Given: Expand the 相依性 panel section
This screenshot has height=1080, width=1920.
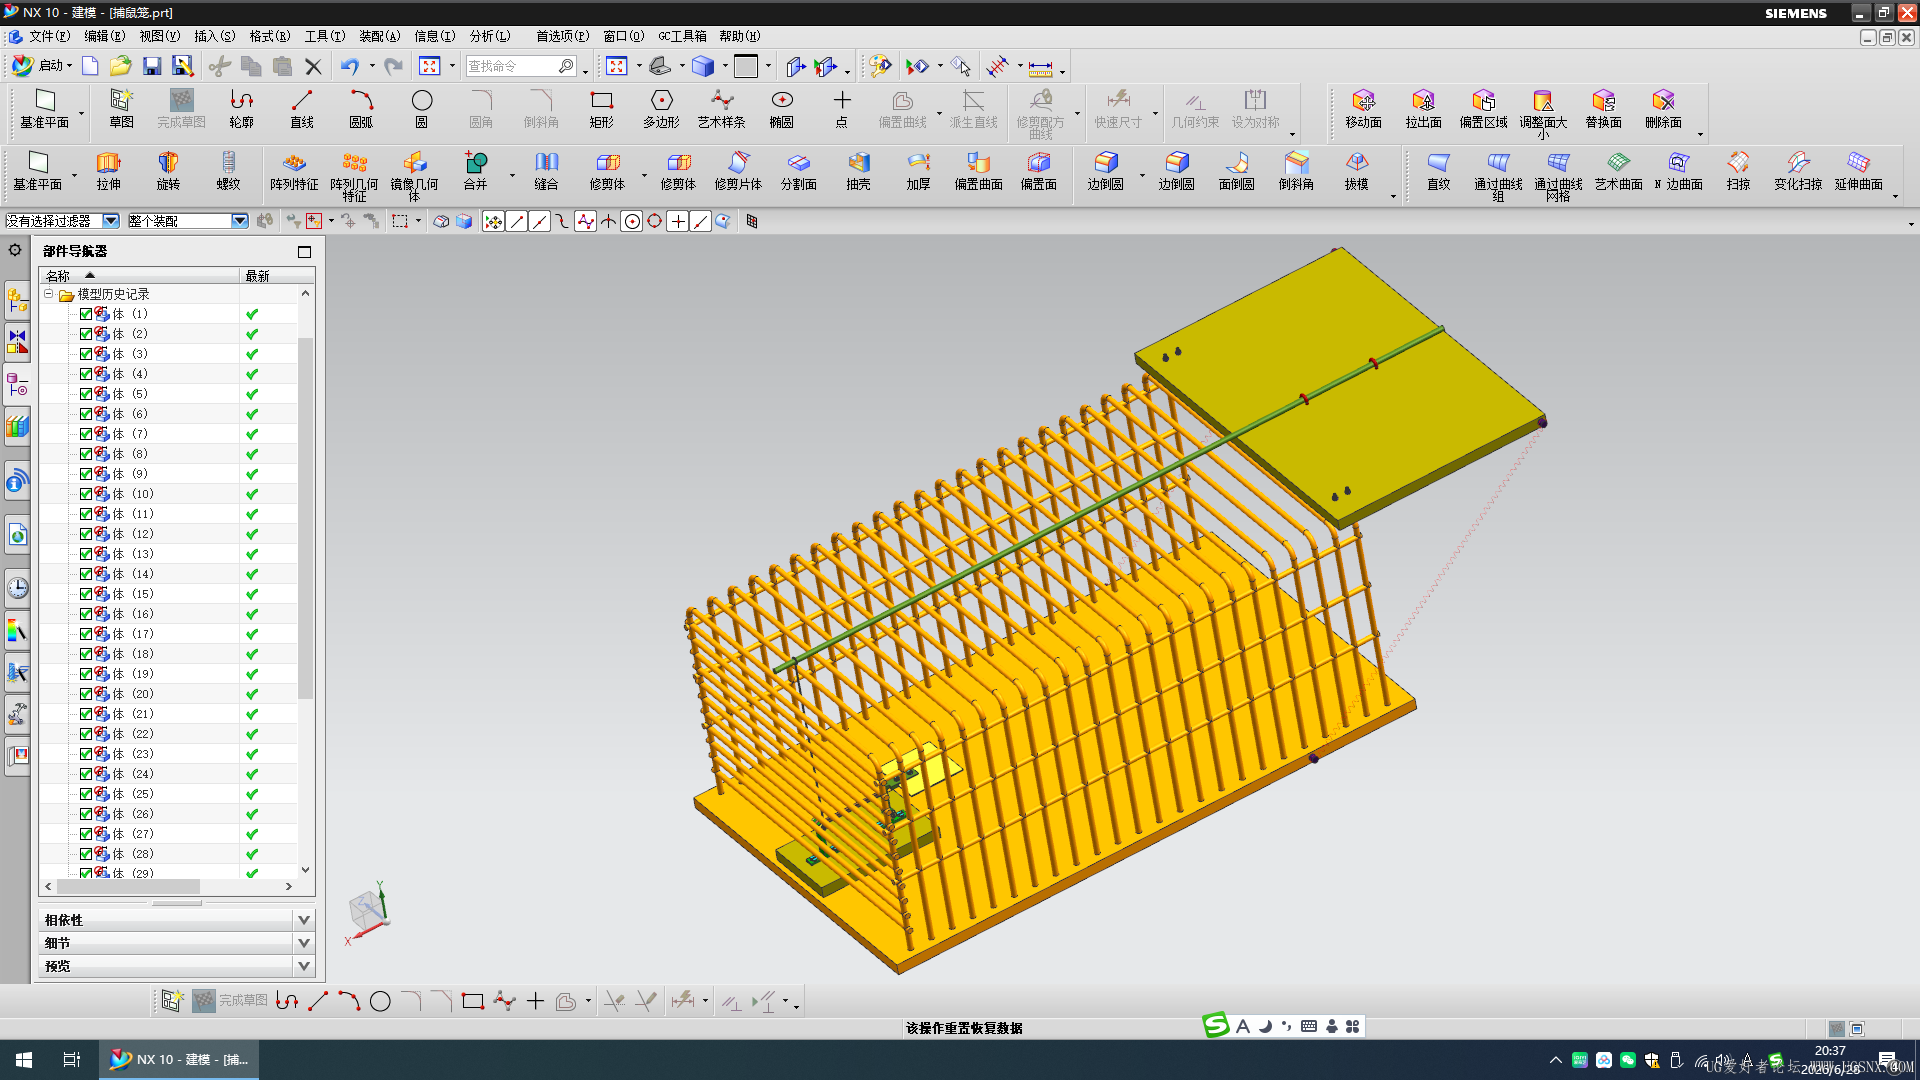Looking at the screenshot, I should (304, 920).
